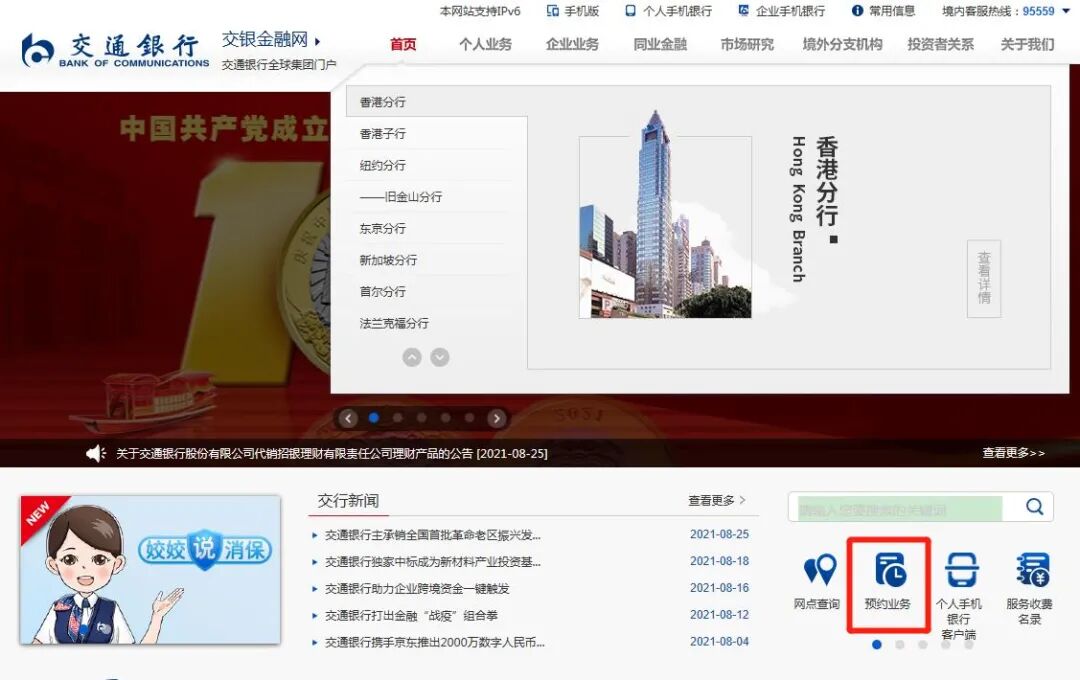Click the banner next arrow
The image size is (1080, 680).
click(x=497, y=418)
